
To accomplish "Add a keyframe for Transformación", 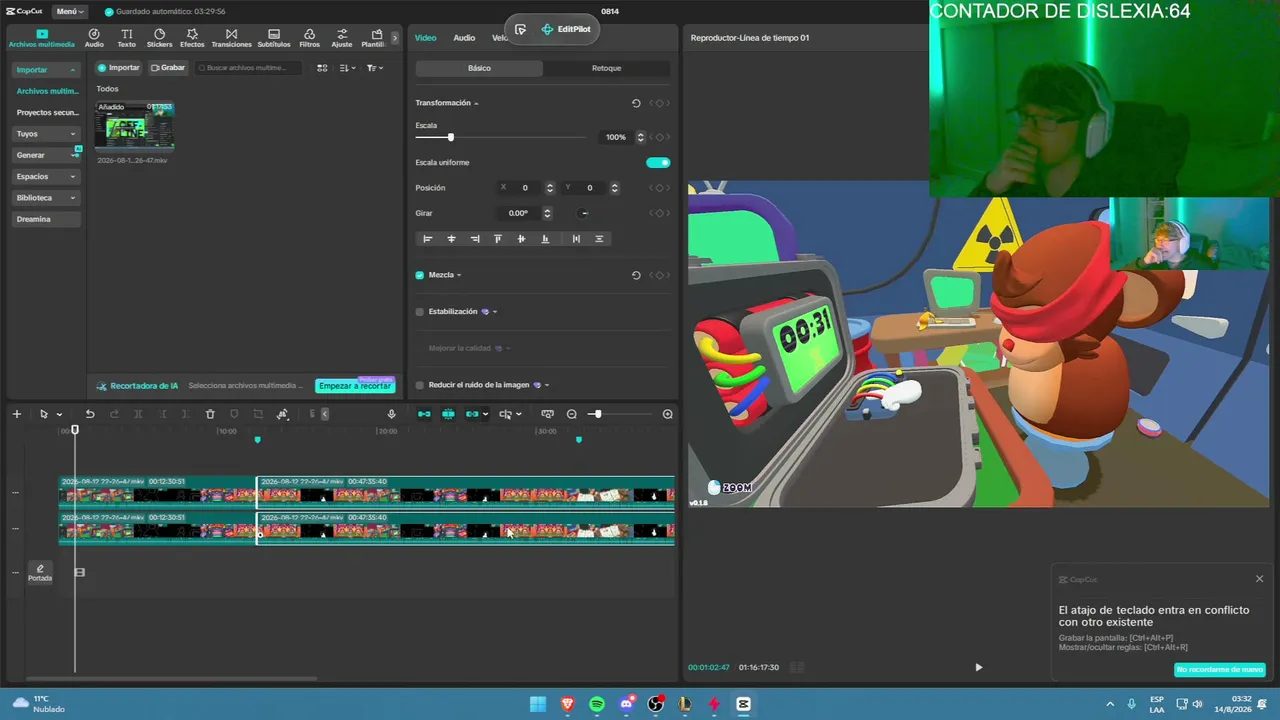I will coord(659,103).
